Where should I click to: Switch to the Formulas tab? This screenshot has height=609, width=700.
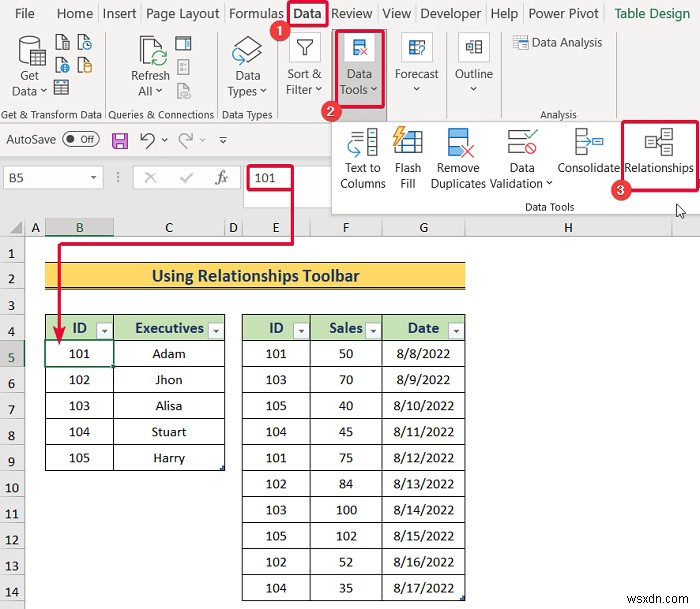tap(256, 14)
